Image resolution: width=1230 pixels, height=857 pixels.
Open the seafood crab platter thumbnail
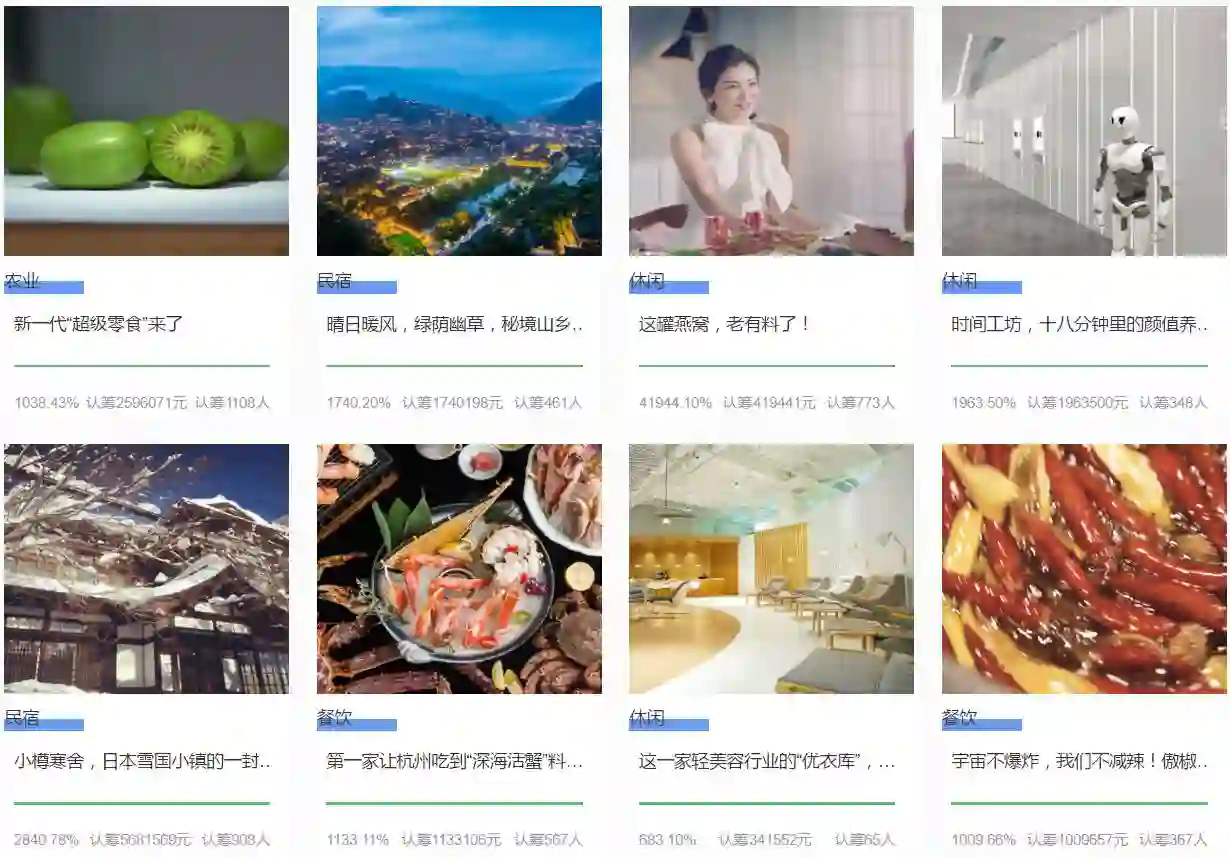(x=459, y=569)
